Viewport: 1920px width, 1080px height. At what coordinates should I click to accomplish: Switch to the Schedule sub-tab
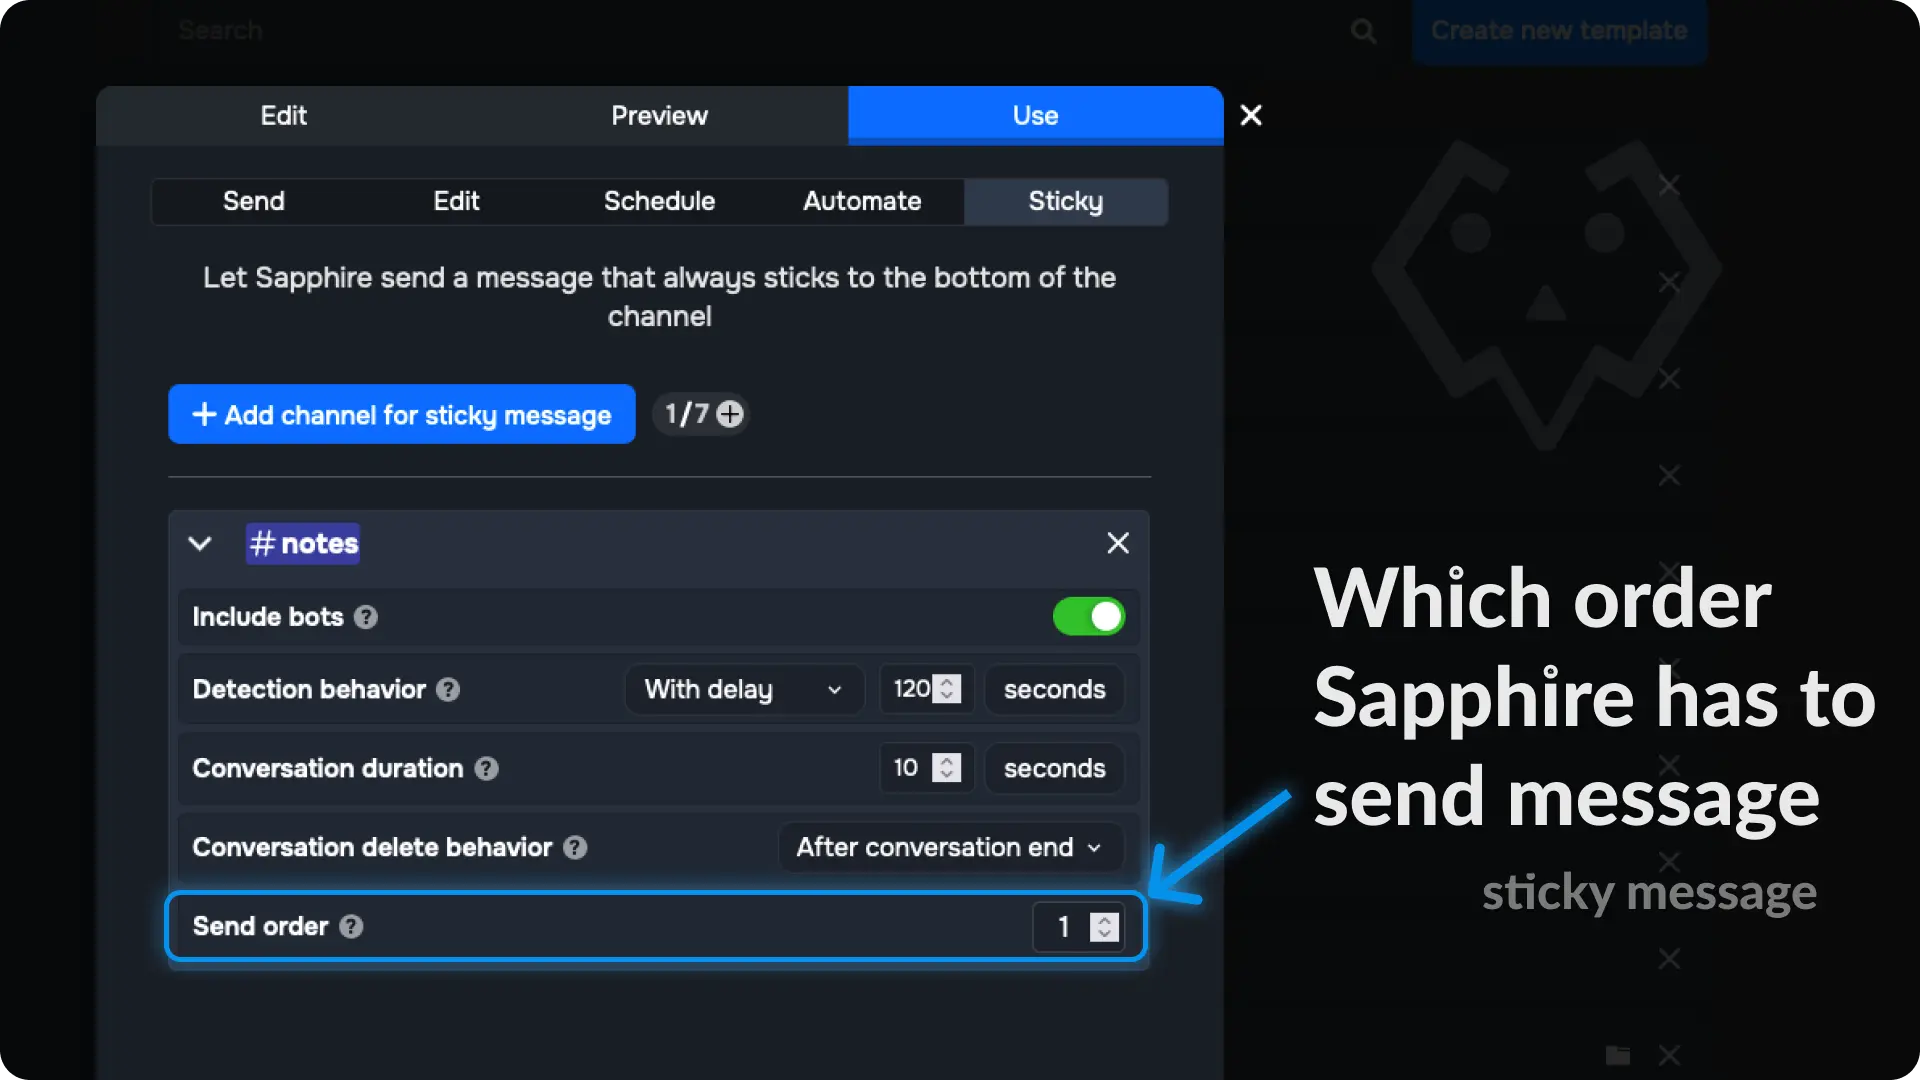(x=659, y=201)
